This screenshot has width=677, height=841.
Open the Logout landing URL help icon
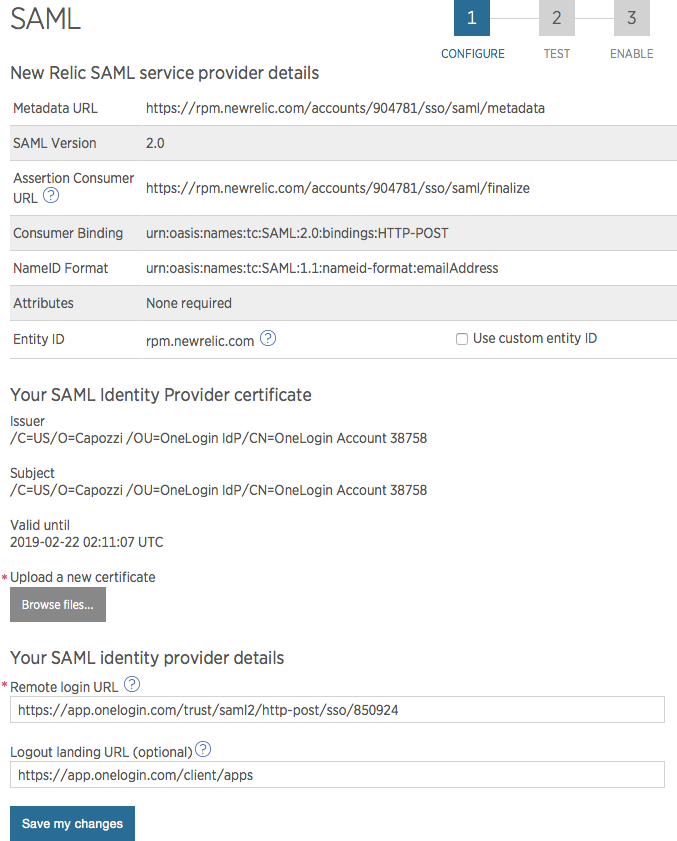204,749
